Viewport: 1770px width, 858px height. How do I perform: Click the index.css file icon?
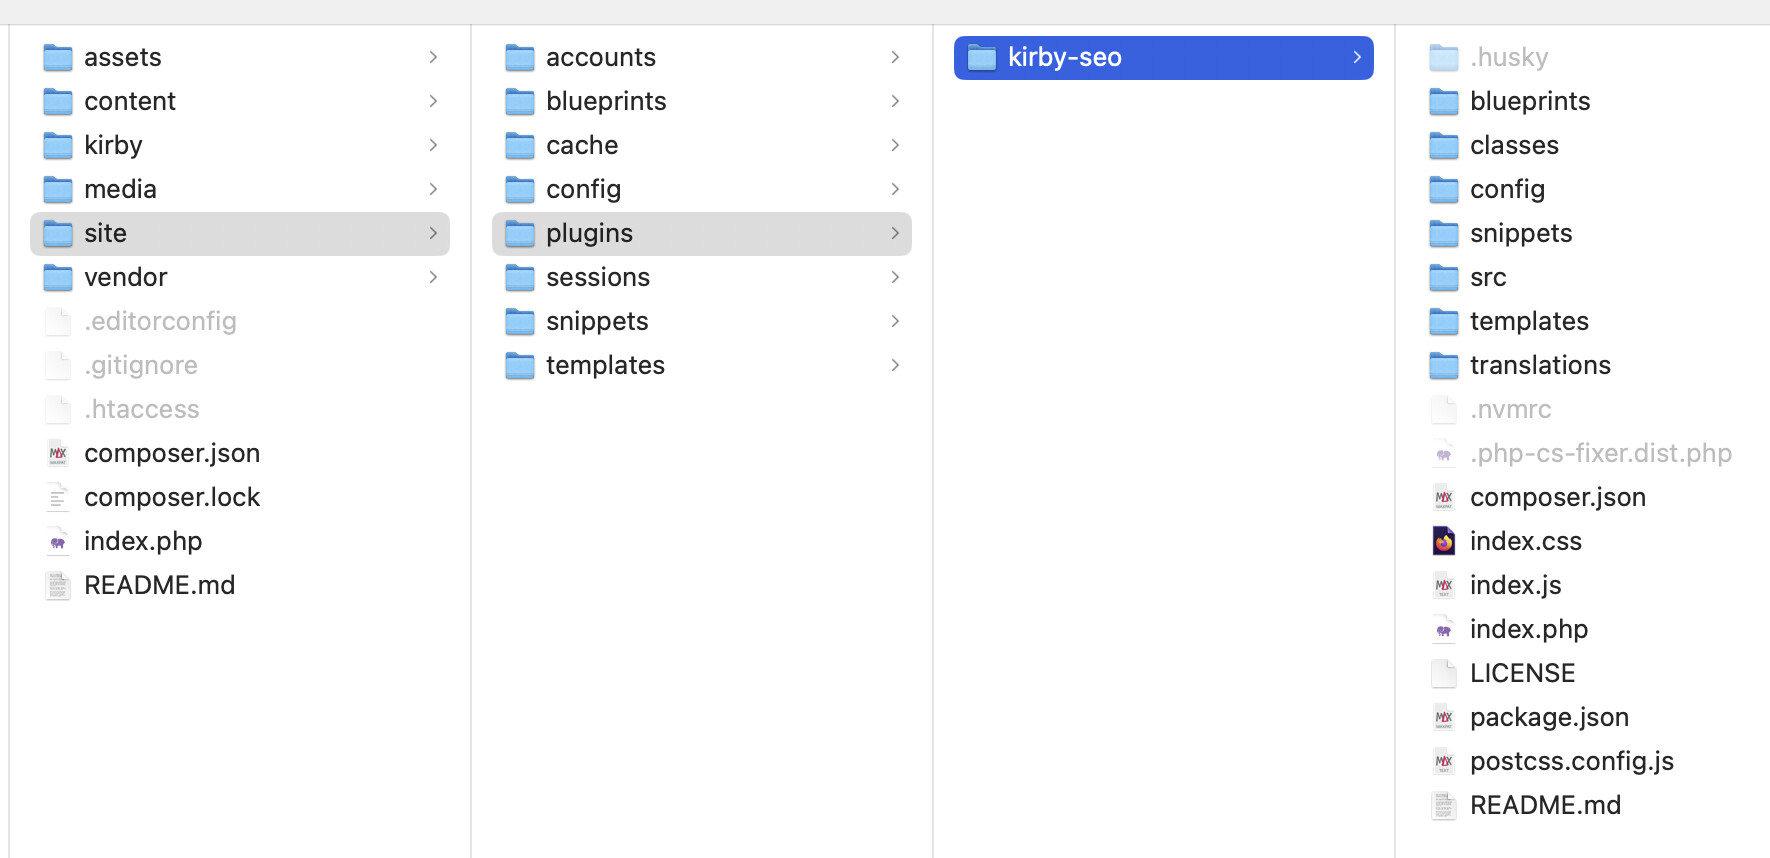coord(1443,541)
